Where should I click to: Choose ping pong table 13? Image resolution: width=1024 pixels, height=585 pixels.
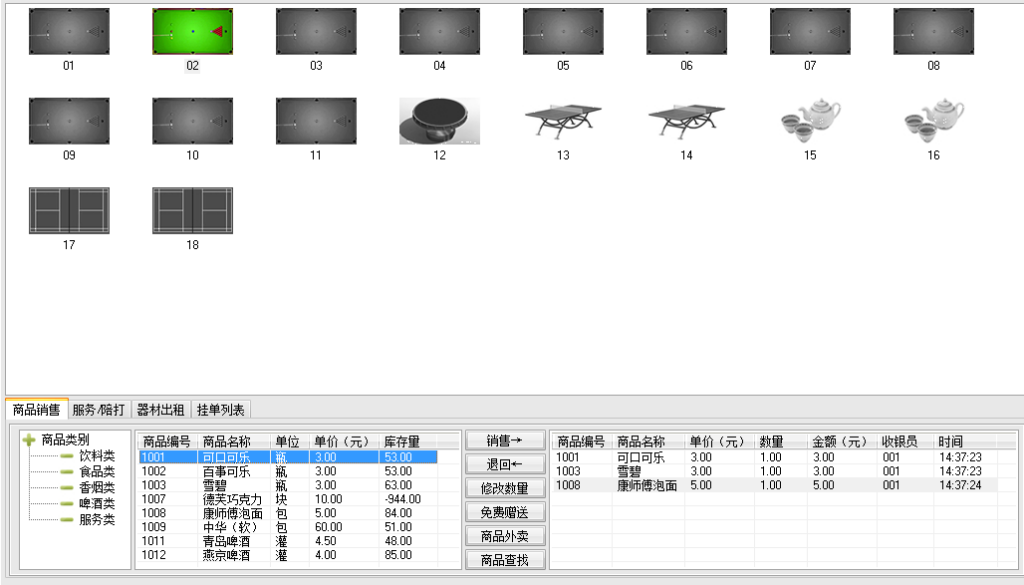coord(563,121)
